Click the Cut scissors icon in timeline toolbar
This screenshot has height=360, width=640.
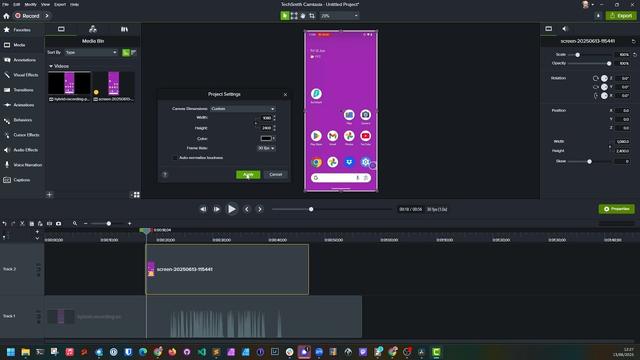tap(22, 224)
